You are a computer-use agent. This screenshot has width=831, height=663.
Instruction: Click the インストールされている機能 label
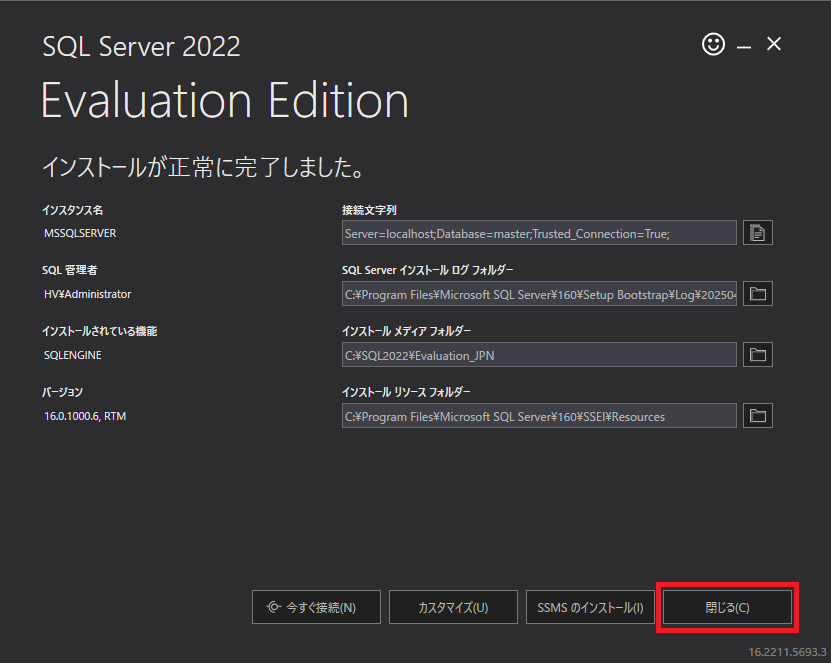(x=100, y=331)
